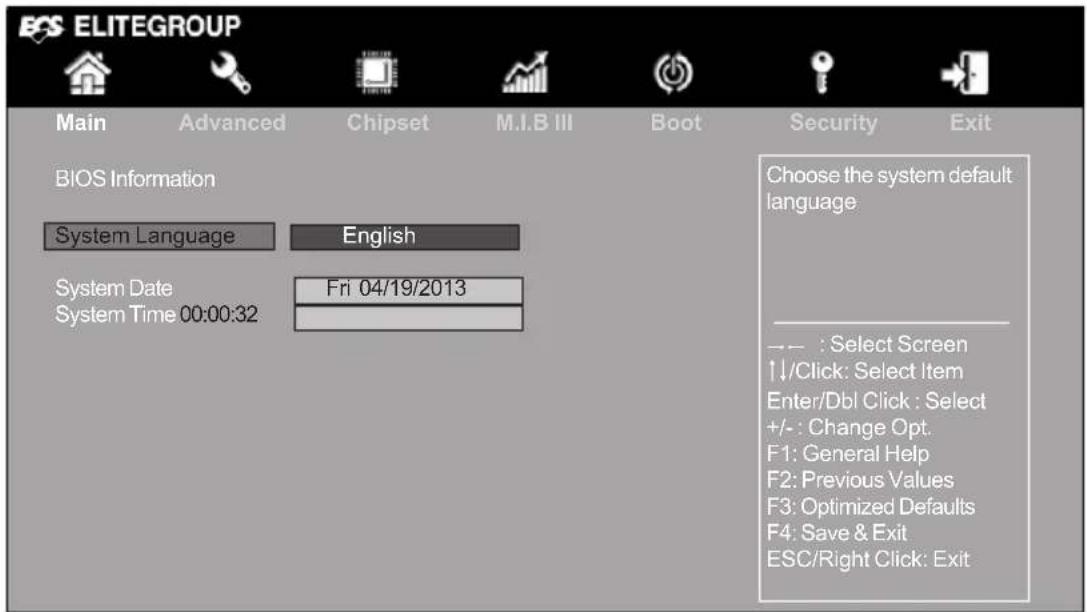1087x612 pixels.
Task: Open the M.I.B III tab label
Action: 534,123
